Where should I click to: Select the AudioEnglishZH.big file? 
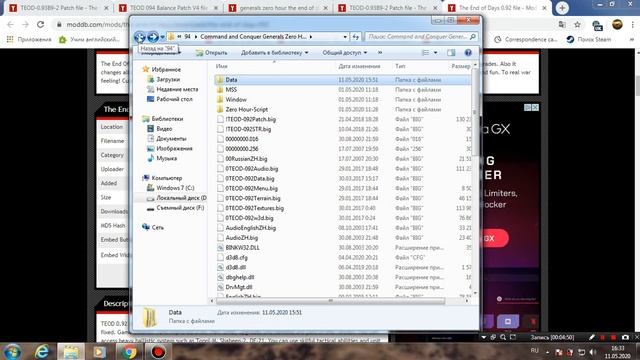coord(251,228)
